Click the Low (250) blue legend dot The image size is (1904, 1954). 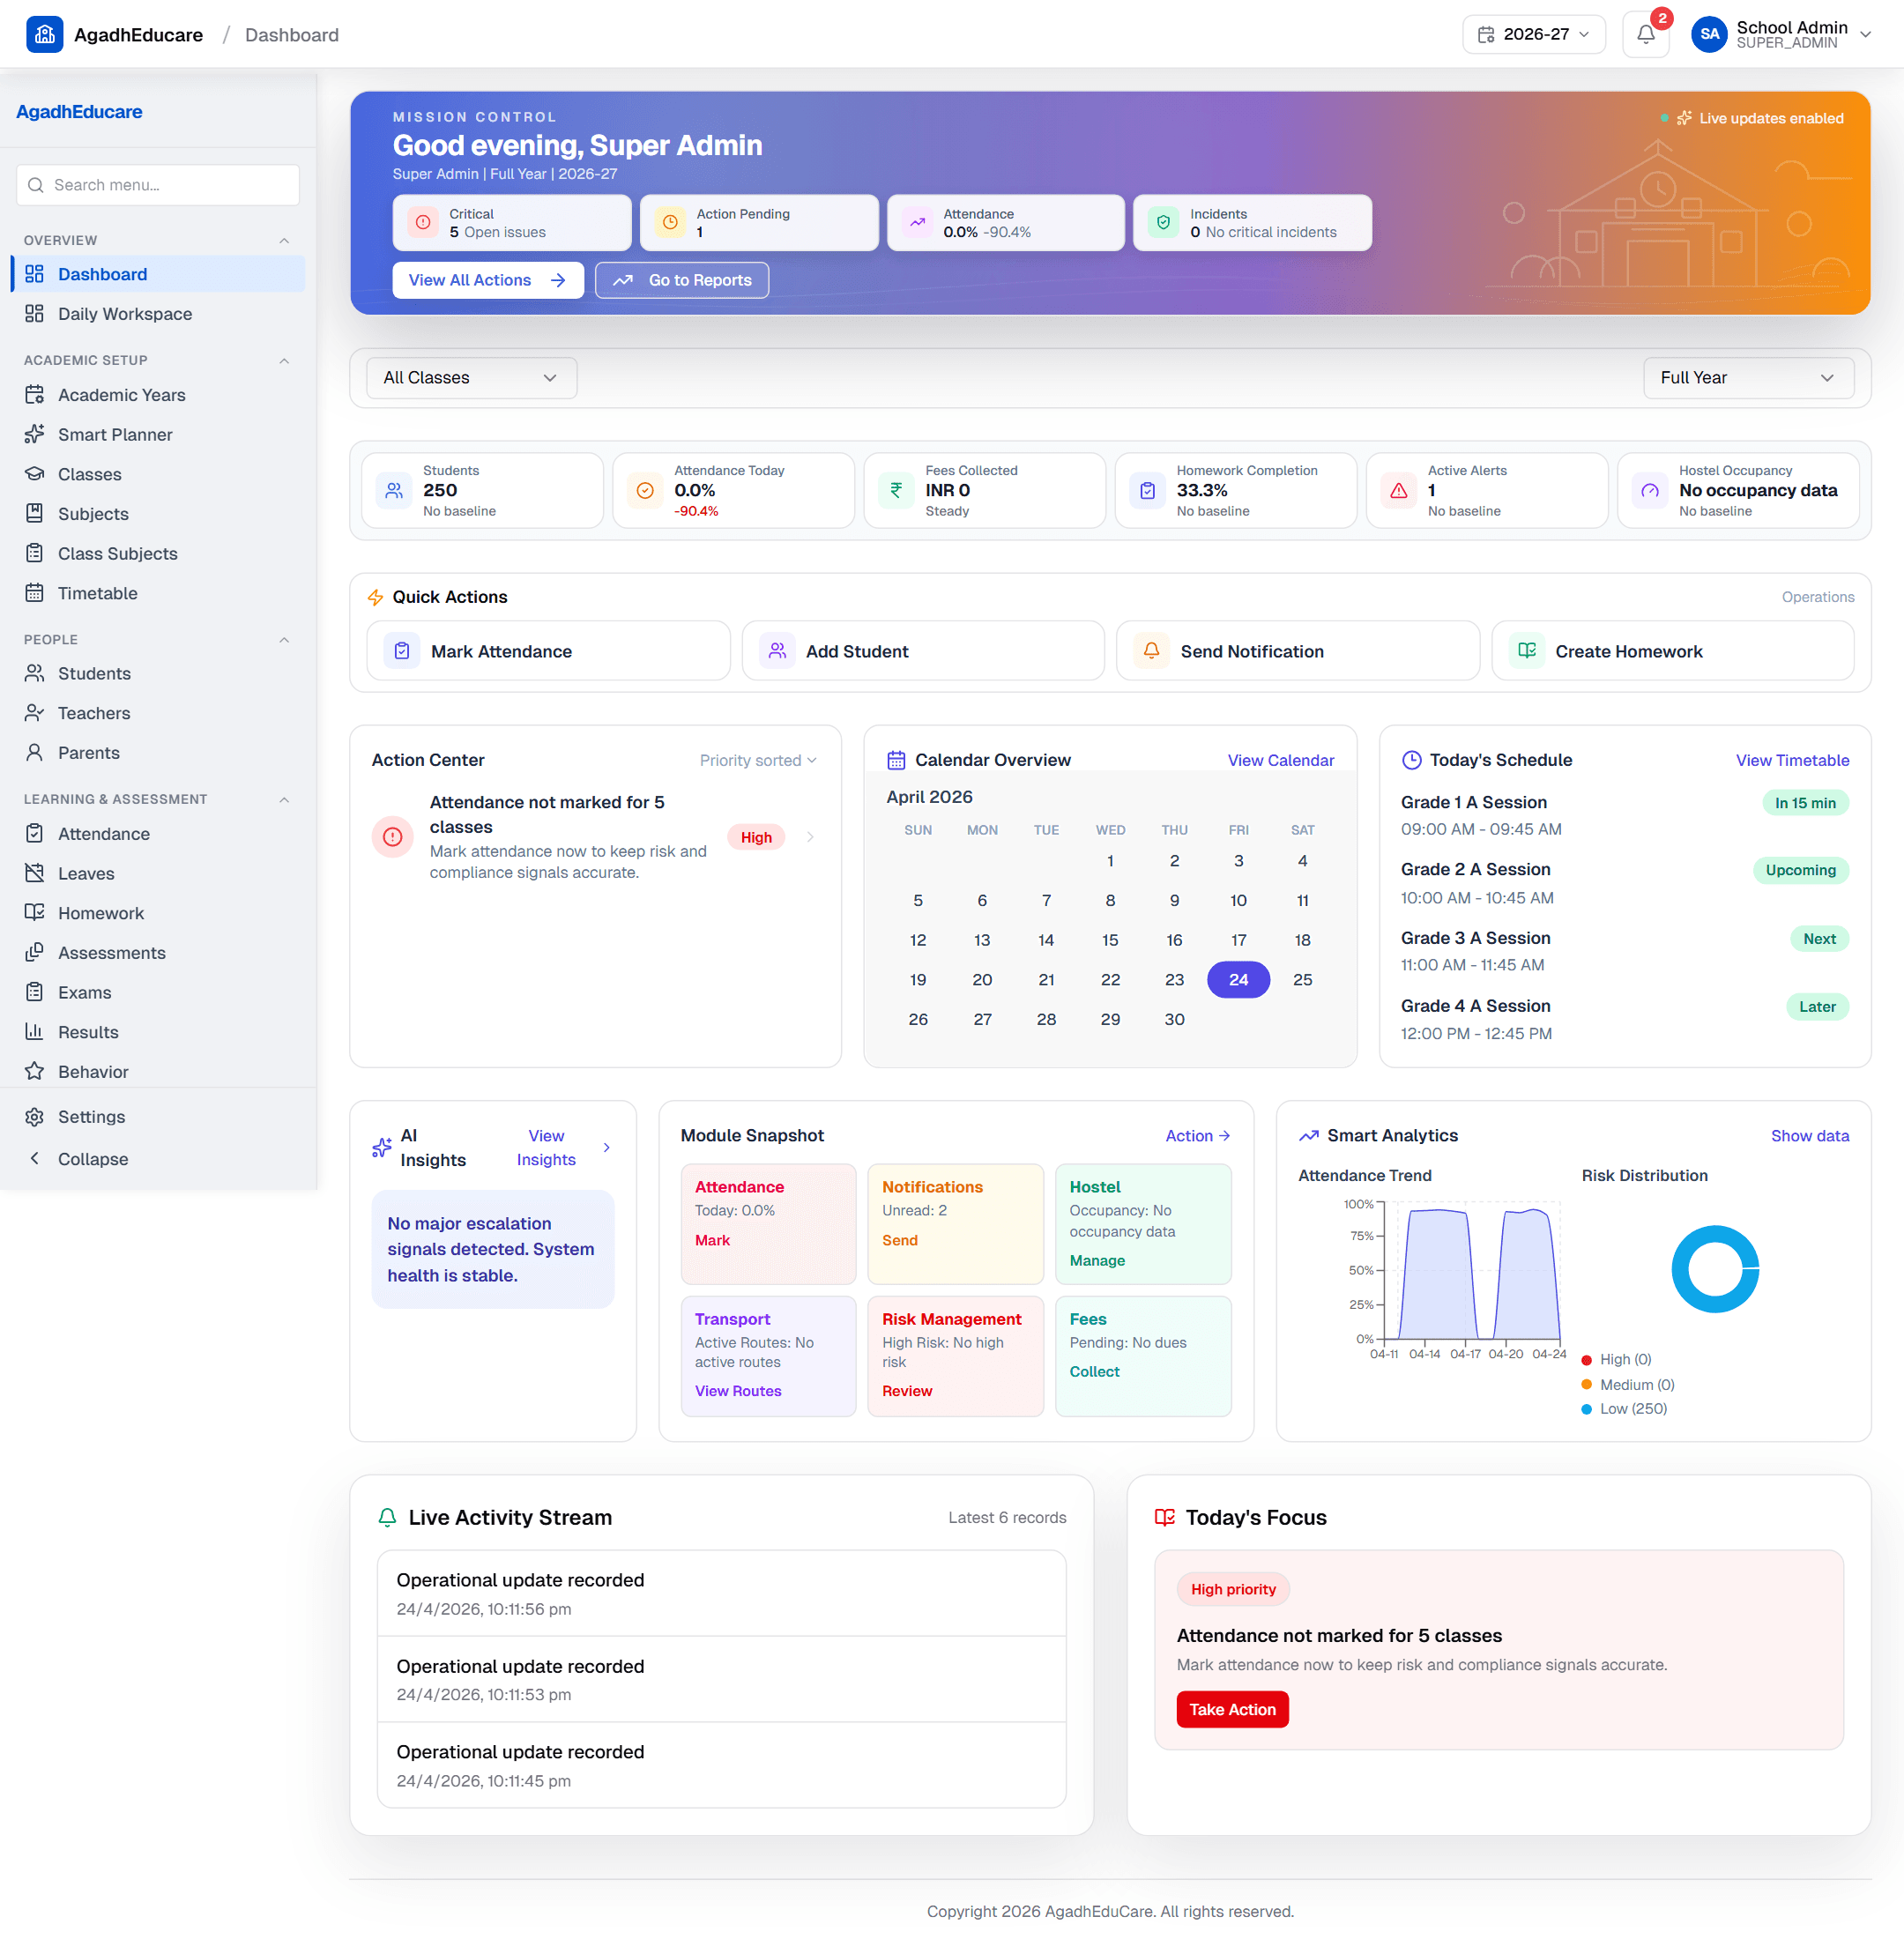click(x=1586, y=1409)
